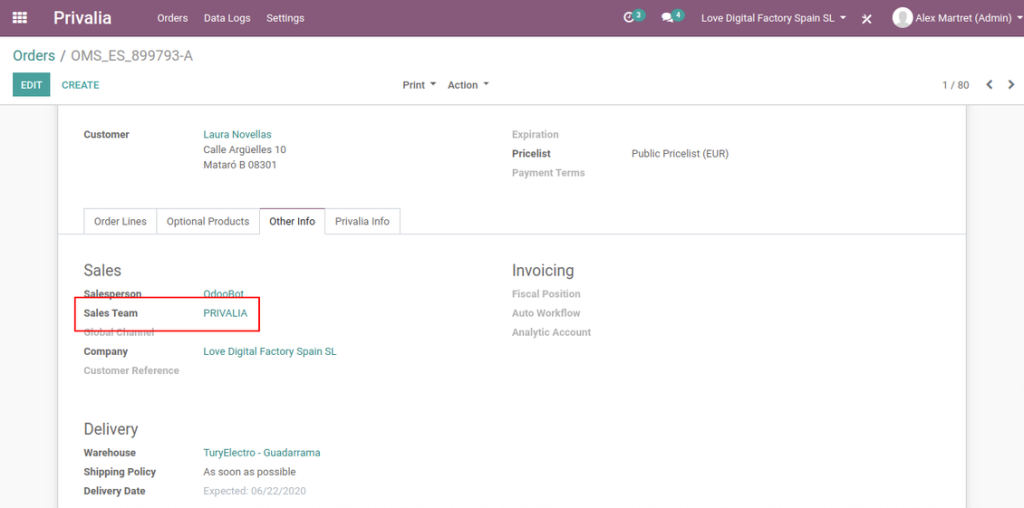Click the address line Calle Argüelles 10
1024x508 pixels.
(244, 150)
